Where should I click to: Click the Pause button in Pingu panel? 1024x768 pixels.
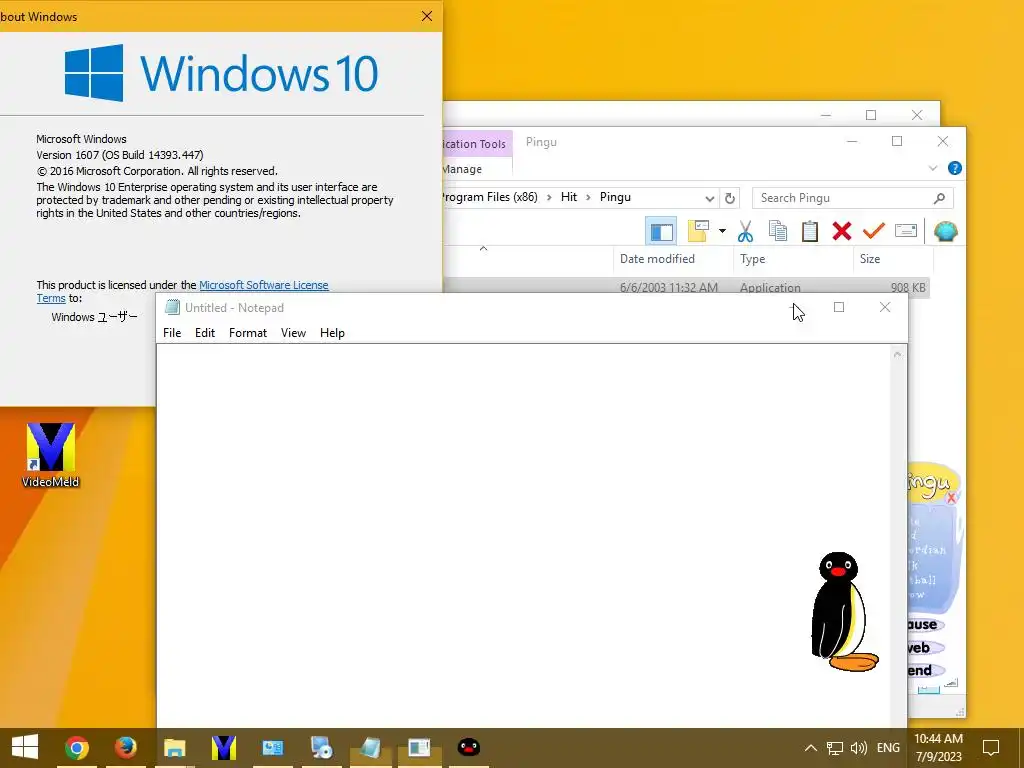[924, 625]
